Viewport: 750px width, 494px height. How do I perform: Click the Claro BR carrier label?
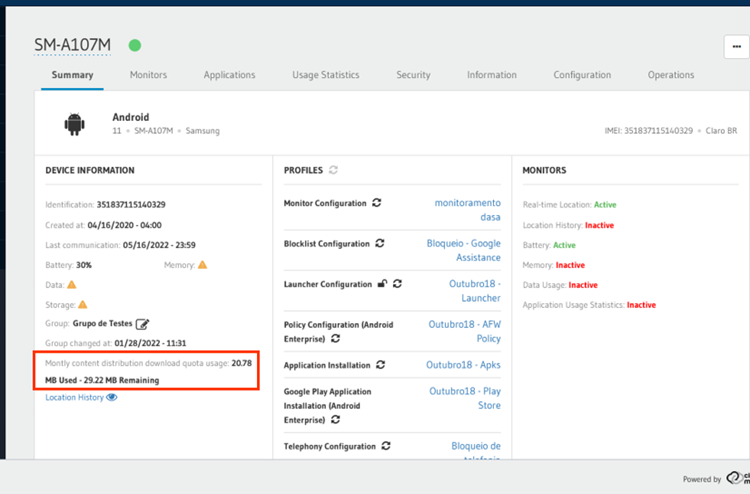click(721, 131)
